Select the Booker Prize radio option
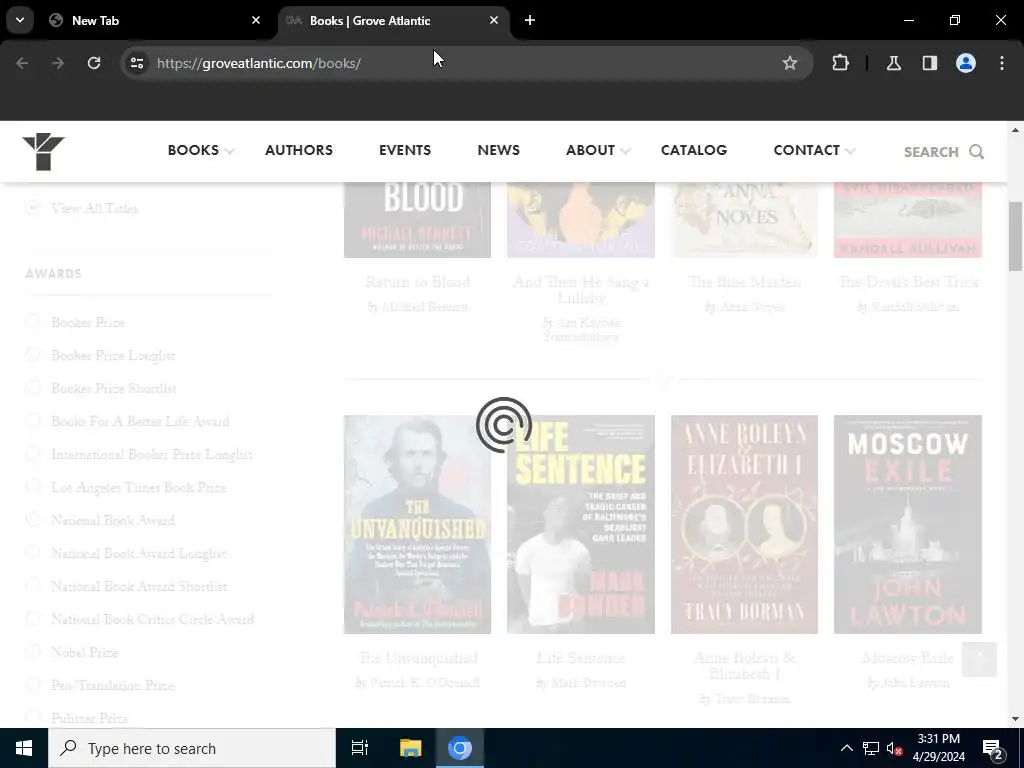Screen dimensions: 1024x768 33,321
